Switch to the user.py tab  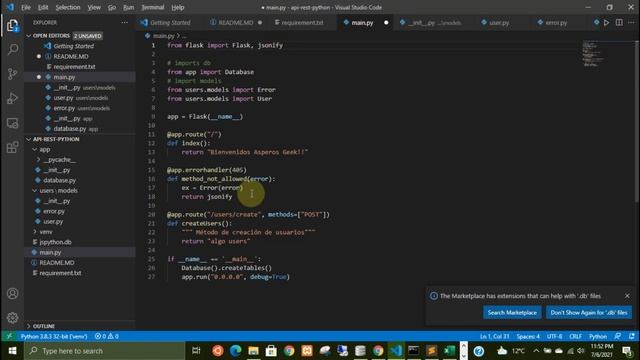click(499, 22)
